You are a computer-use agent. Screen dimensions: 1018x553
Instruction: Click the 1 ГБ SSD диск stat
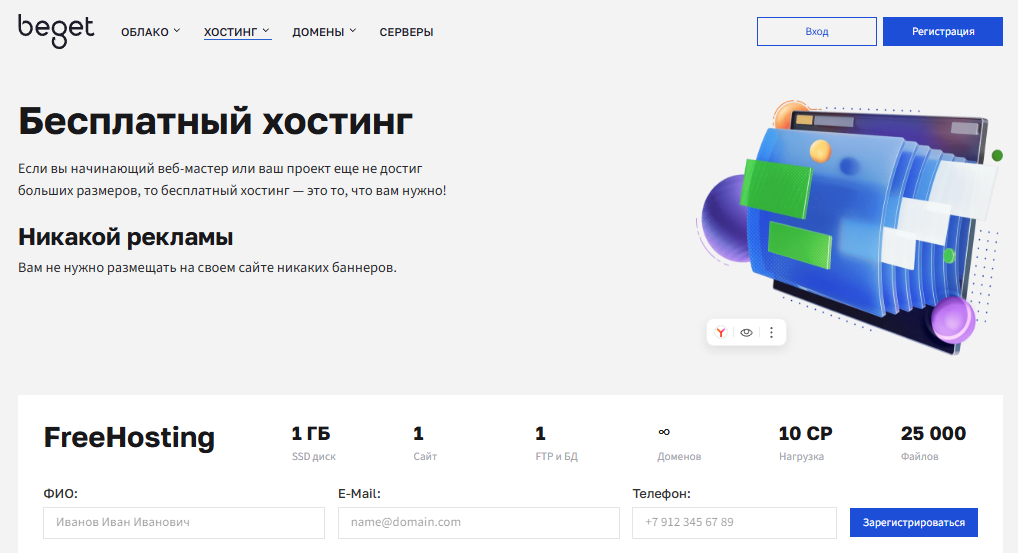312,443
